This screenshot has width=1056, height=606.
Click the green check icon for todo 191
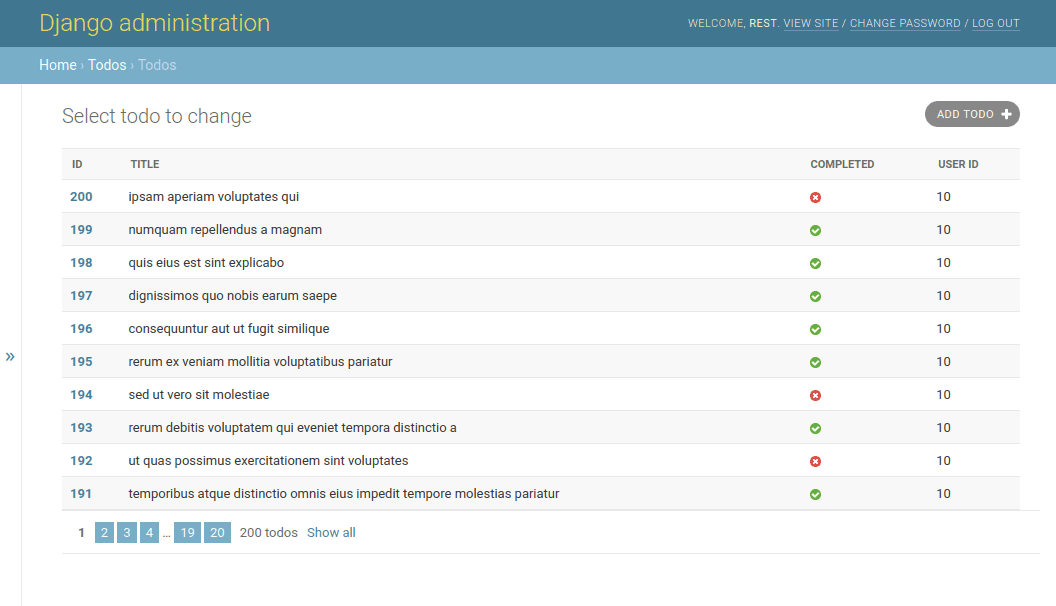(815, 493)
